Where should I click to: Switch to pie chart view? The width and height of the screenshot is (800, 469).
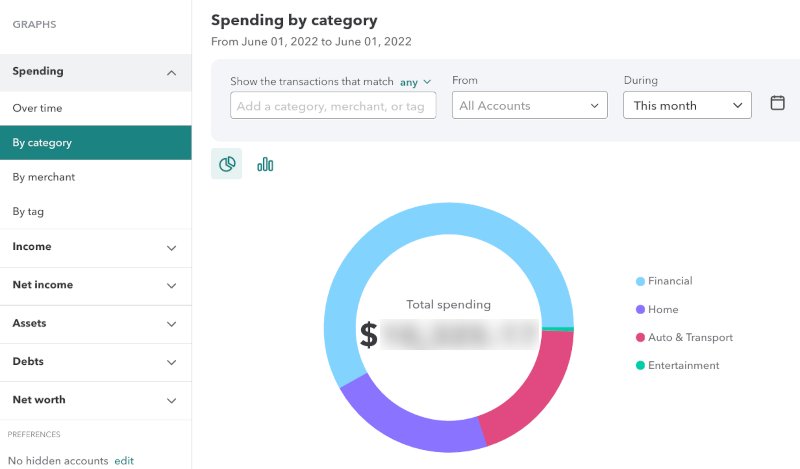pos(226,164)
